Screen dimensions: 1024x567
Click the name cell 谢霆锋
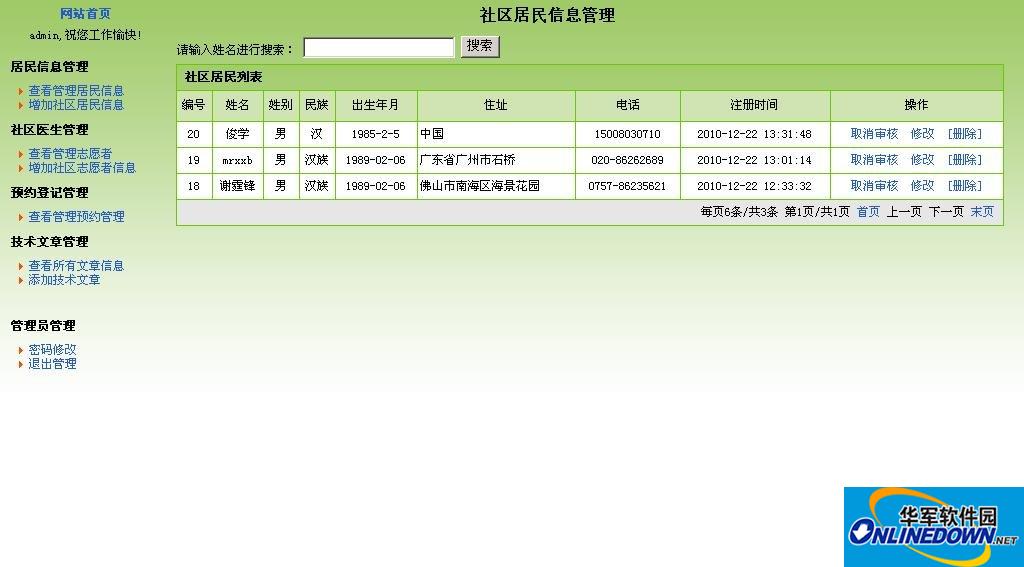238,186
